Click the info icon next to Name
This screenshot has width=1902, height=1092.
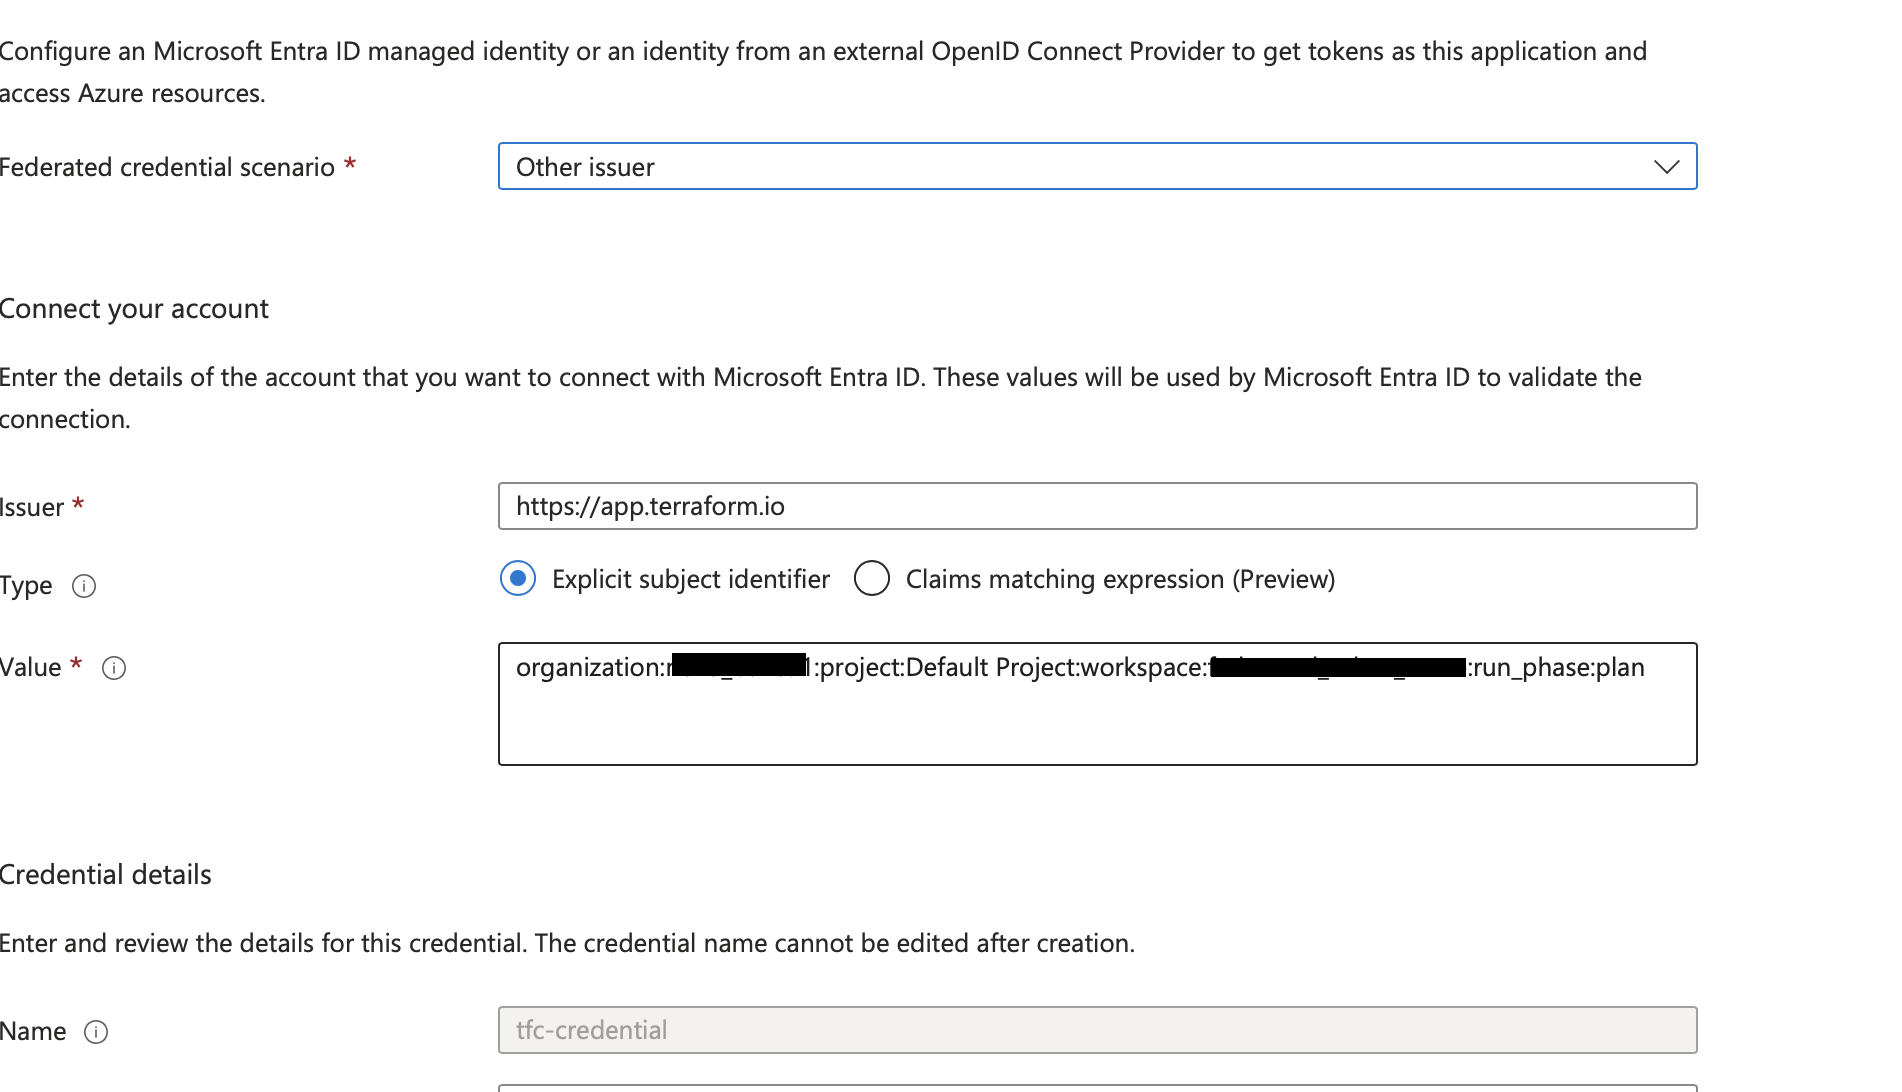96,1032
